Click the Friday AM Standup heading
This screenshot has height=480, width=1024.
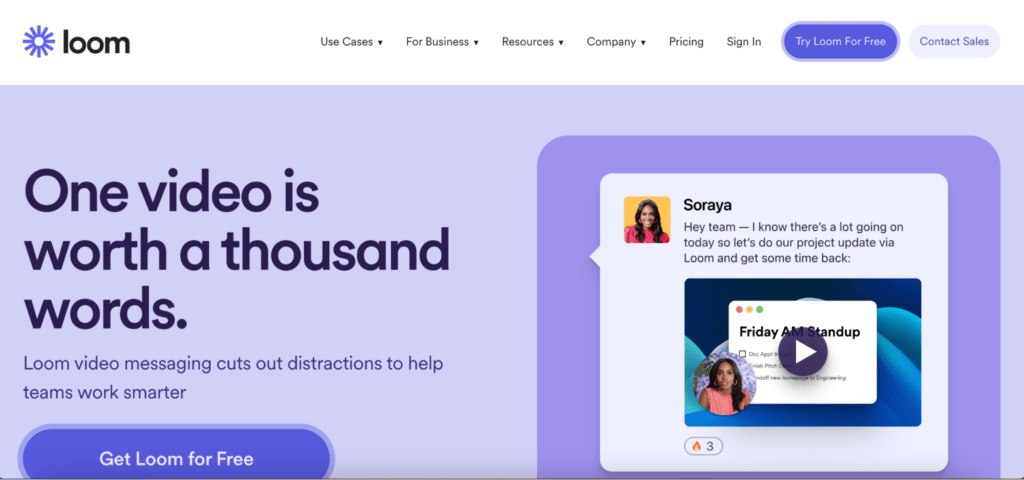click(x=799, y=332)
